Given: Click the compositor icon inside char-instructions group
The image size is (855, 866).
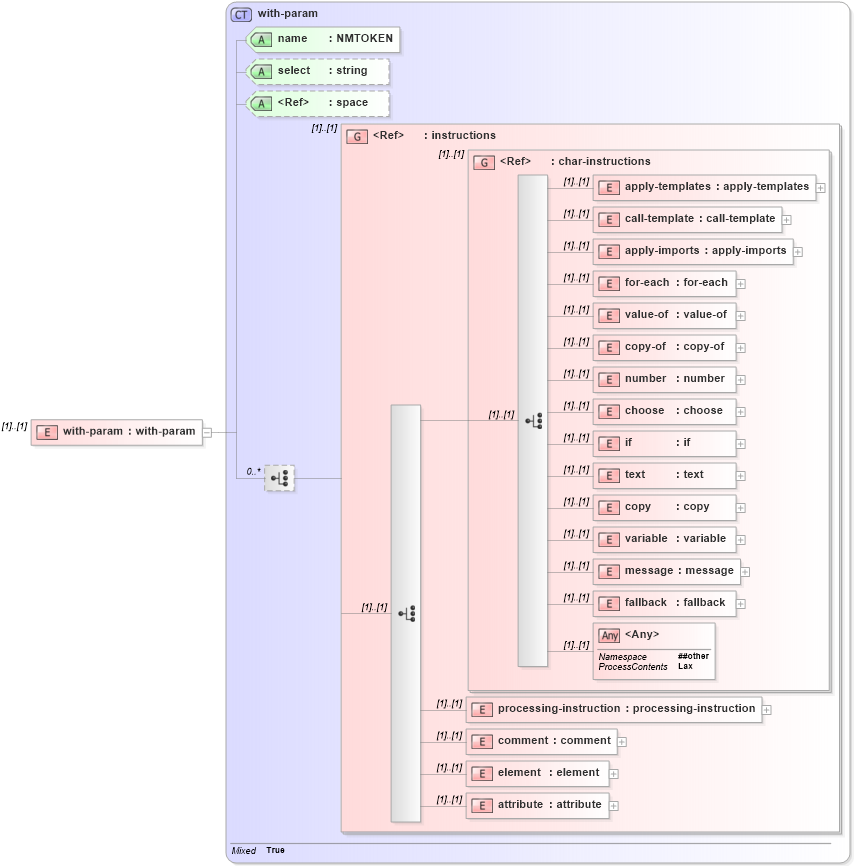Looking at the screenshot, I should (536, 421).
